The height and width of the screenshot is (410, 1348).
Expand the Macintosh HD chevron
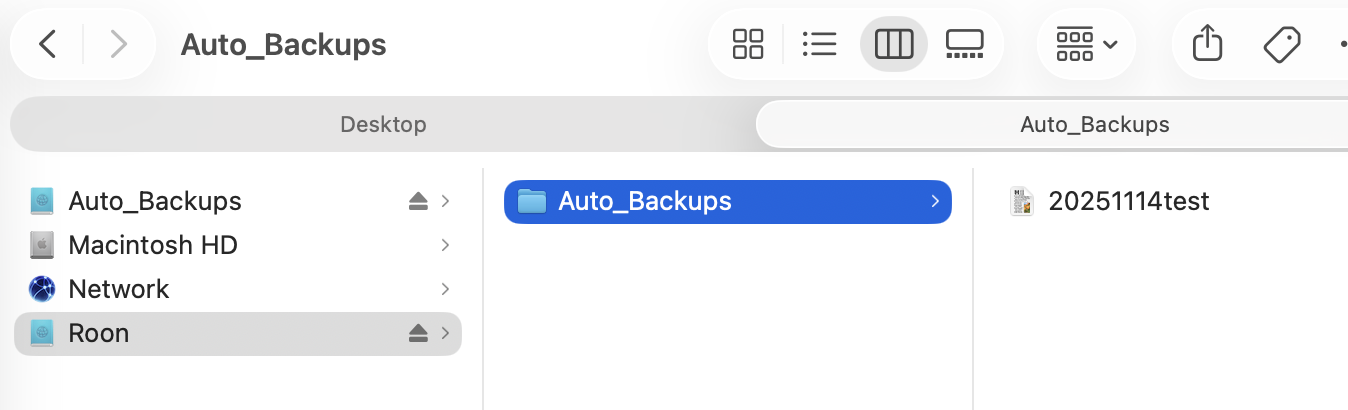pyautogui.click(x=445, y=245)
